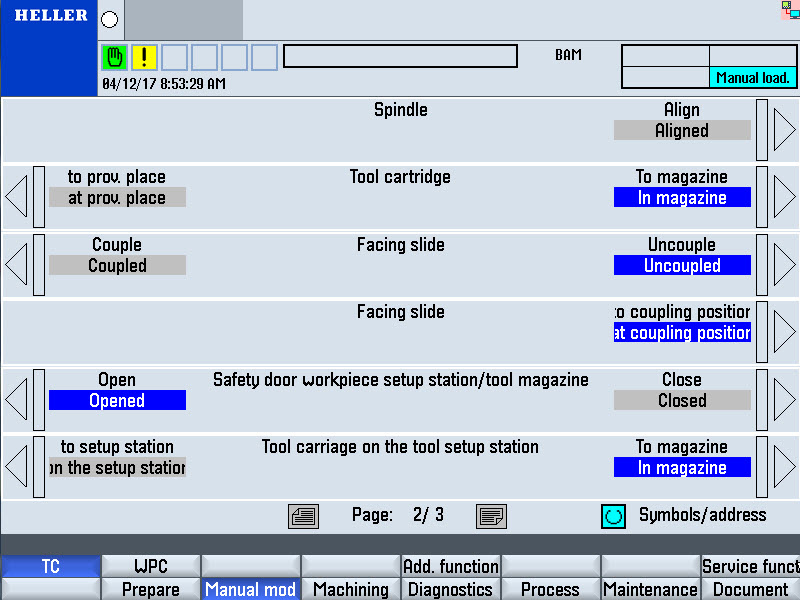This screenshot has height=600, width=800.
Task: Click the Manual load. status indicator
Action: [x=752, y=78]
